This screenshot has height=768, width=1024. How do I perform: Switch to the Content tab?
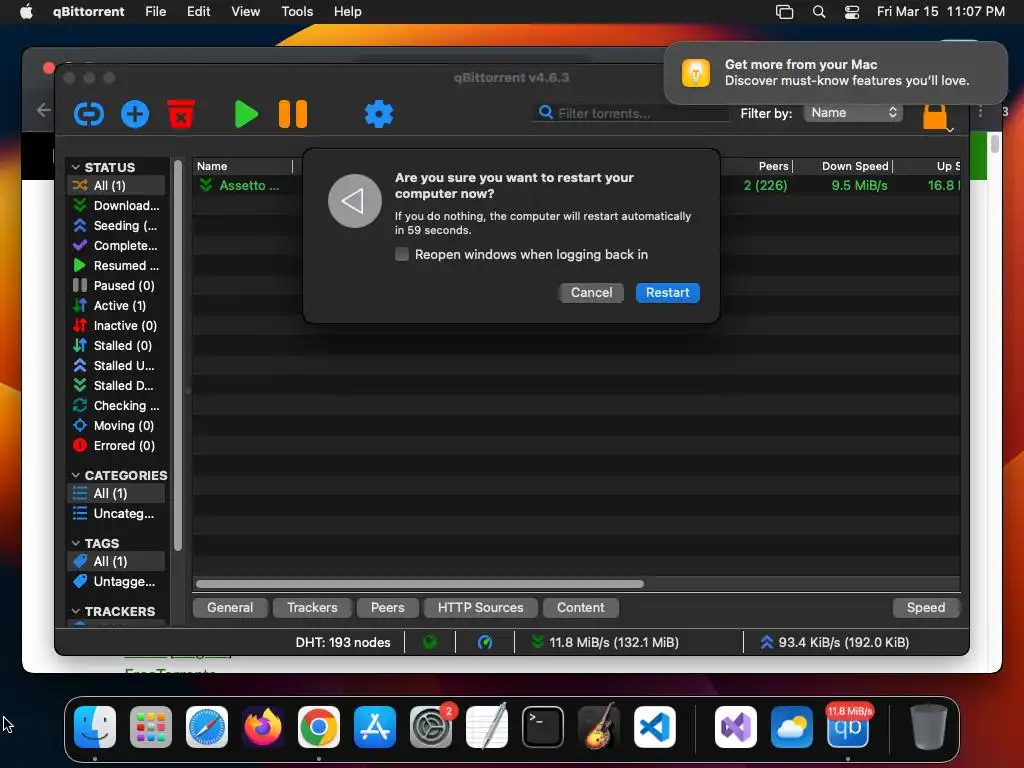(581, 608)
